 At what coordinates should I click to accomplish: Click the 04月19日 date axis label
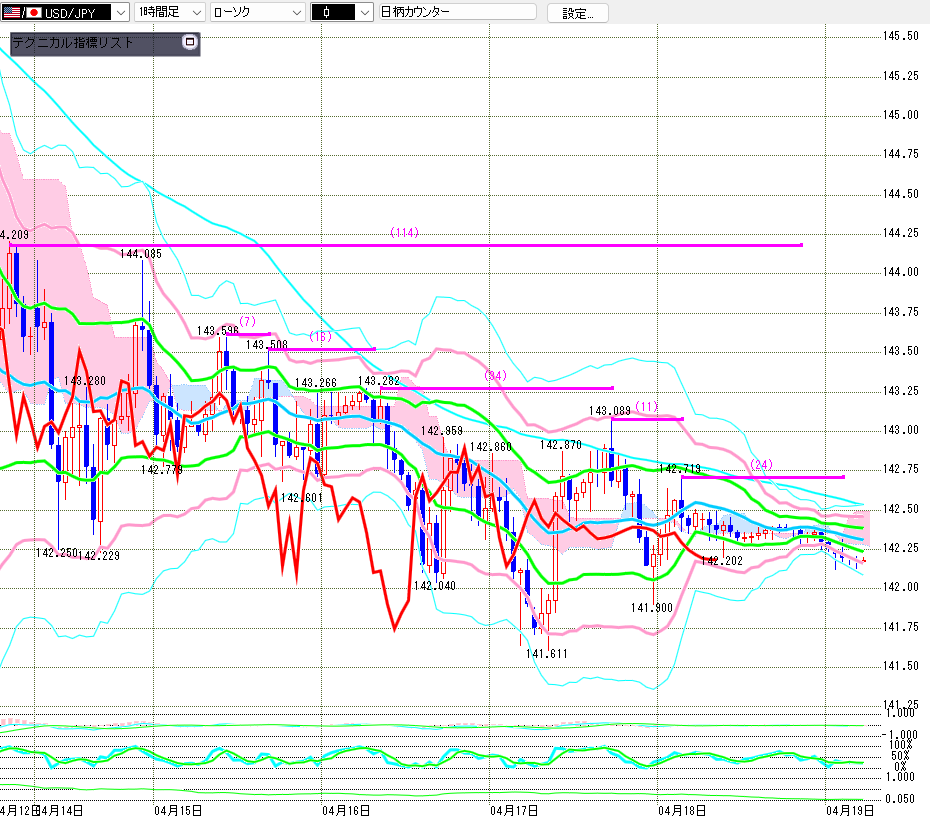(x=851, y=811)
